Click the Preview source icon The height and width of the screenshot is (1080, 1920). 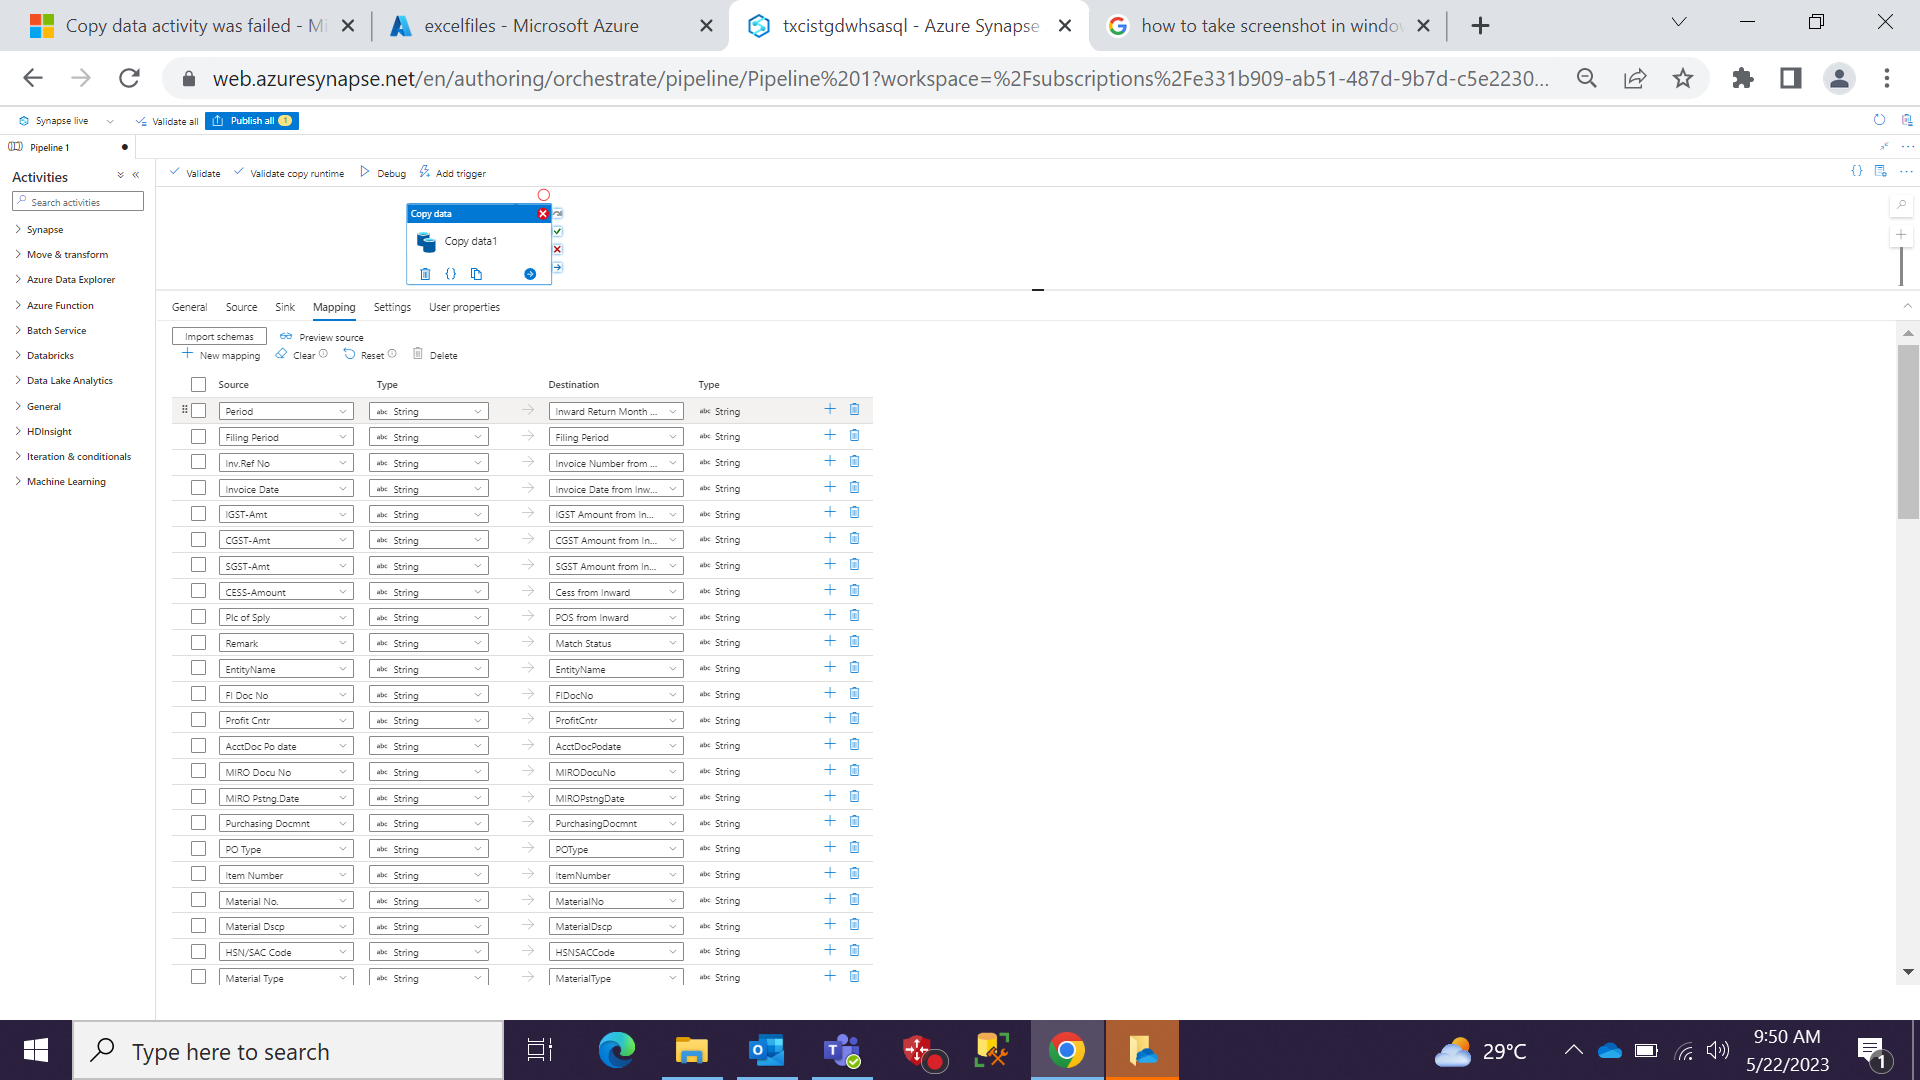pyautogui.click(x=286, y=336)
